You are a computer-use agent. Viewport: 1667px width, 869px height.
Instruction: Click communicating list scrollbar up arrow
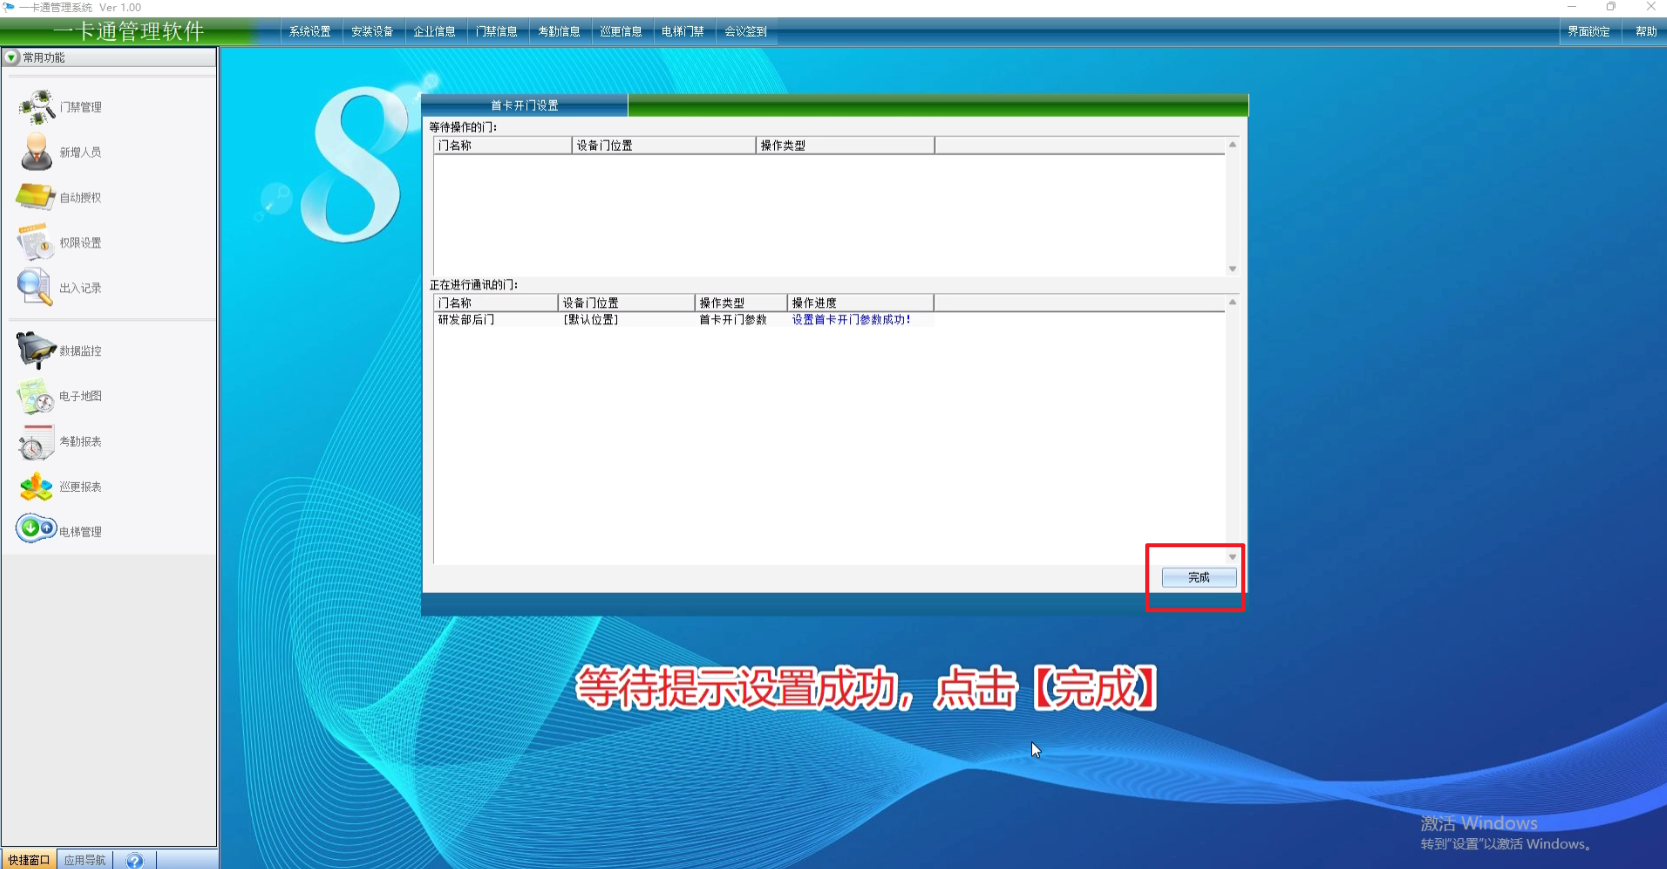[1232, 302]
